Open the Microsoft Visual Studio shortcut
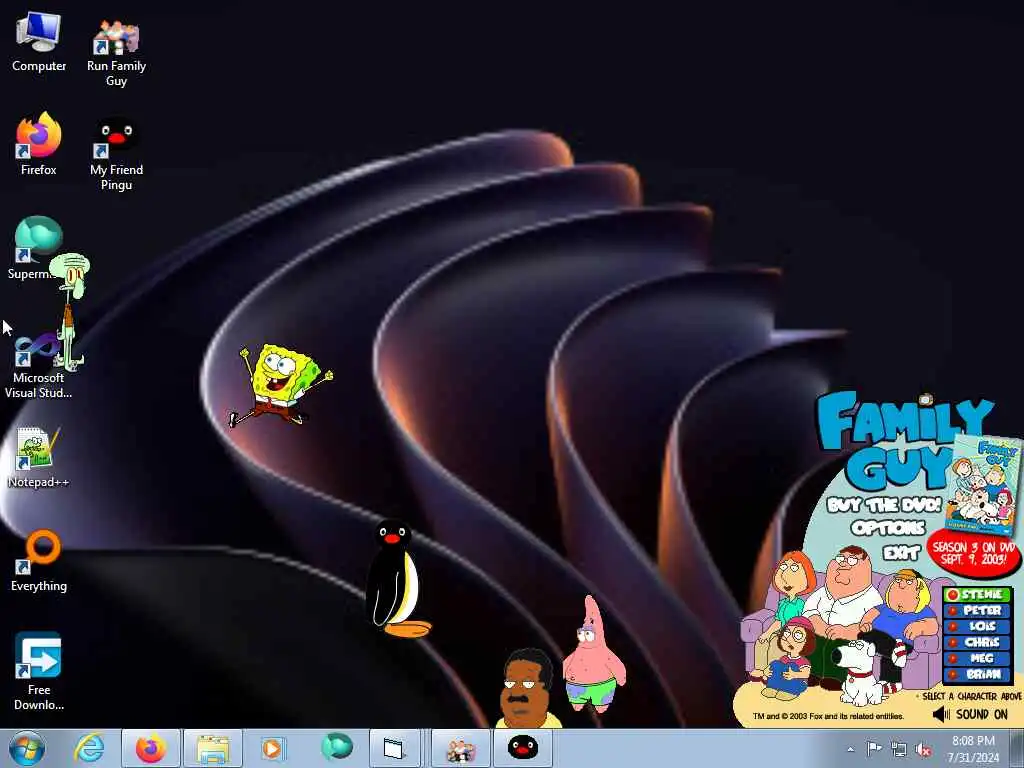Image resolution: width=1024 pixels, height=768 pixels. (38, 366)
